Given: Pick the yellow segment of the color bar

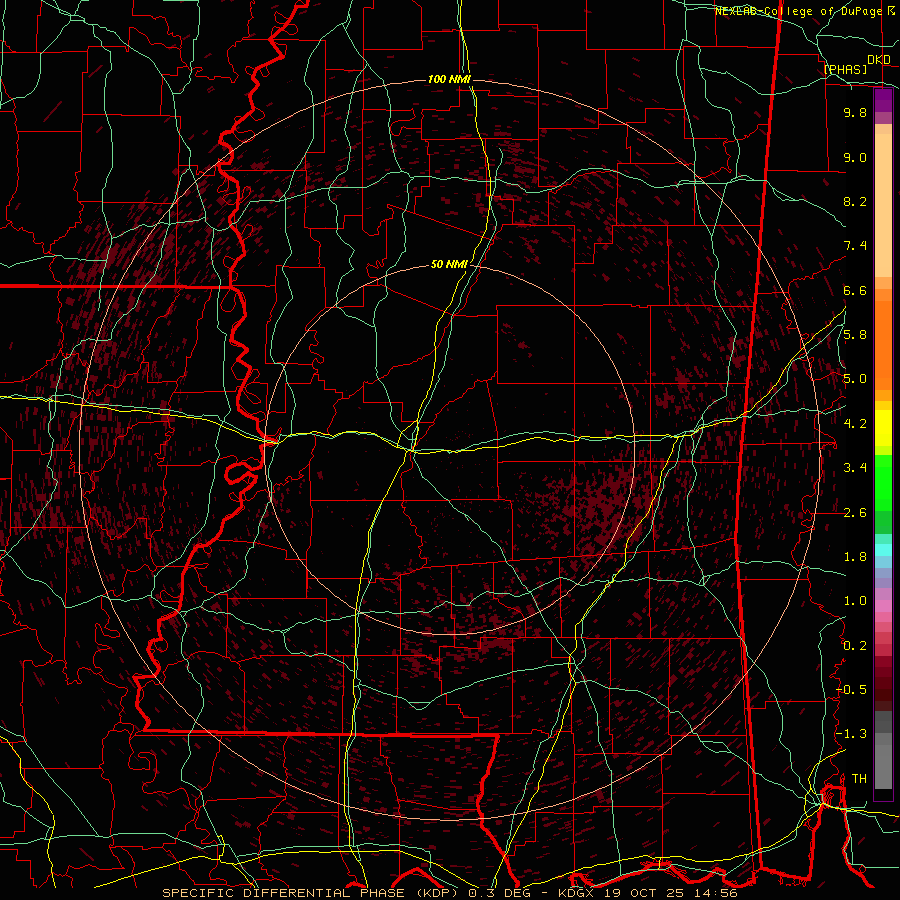Looking at the screenshot, I should point(883,428).
